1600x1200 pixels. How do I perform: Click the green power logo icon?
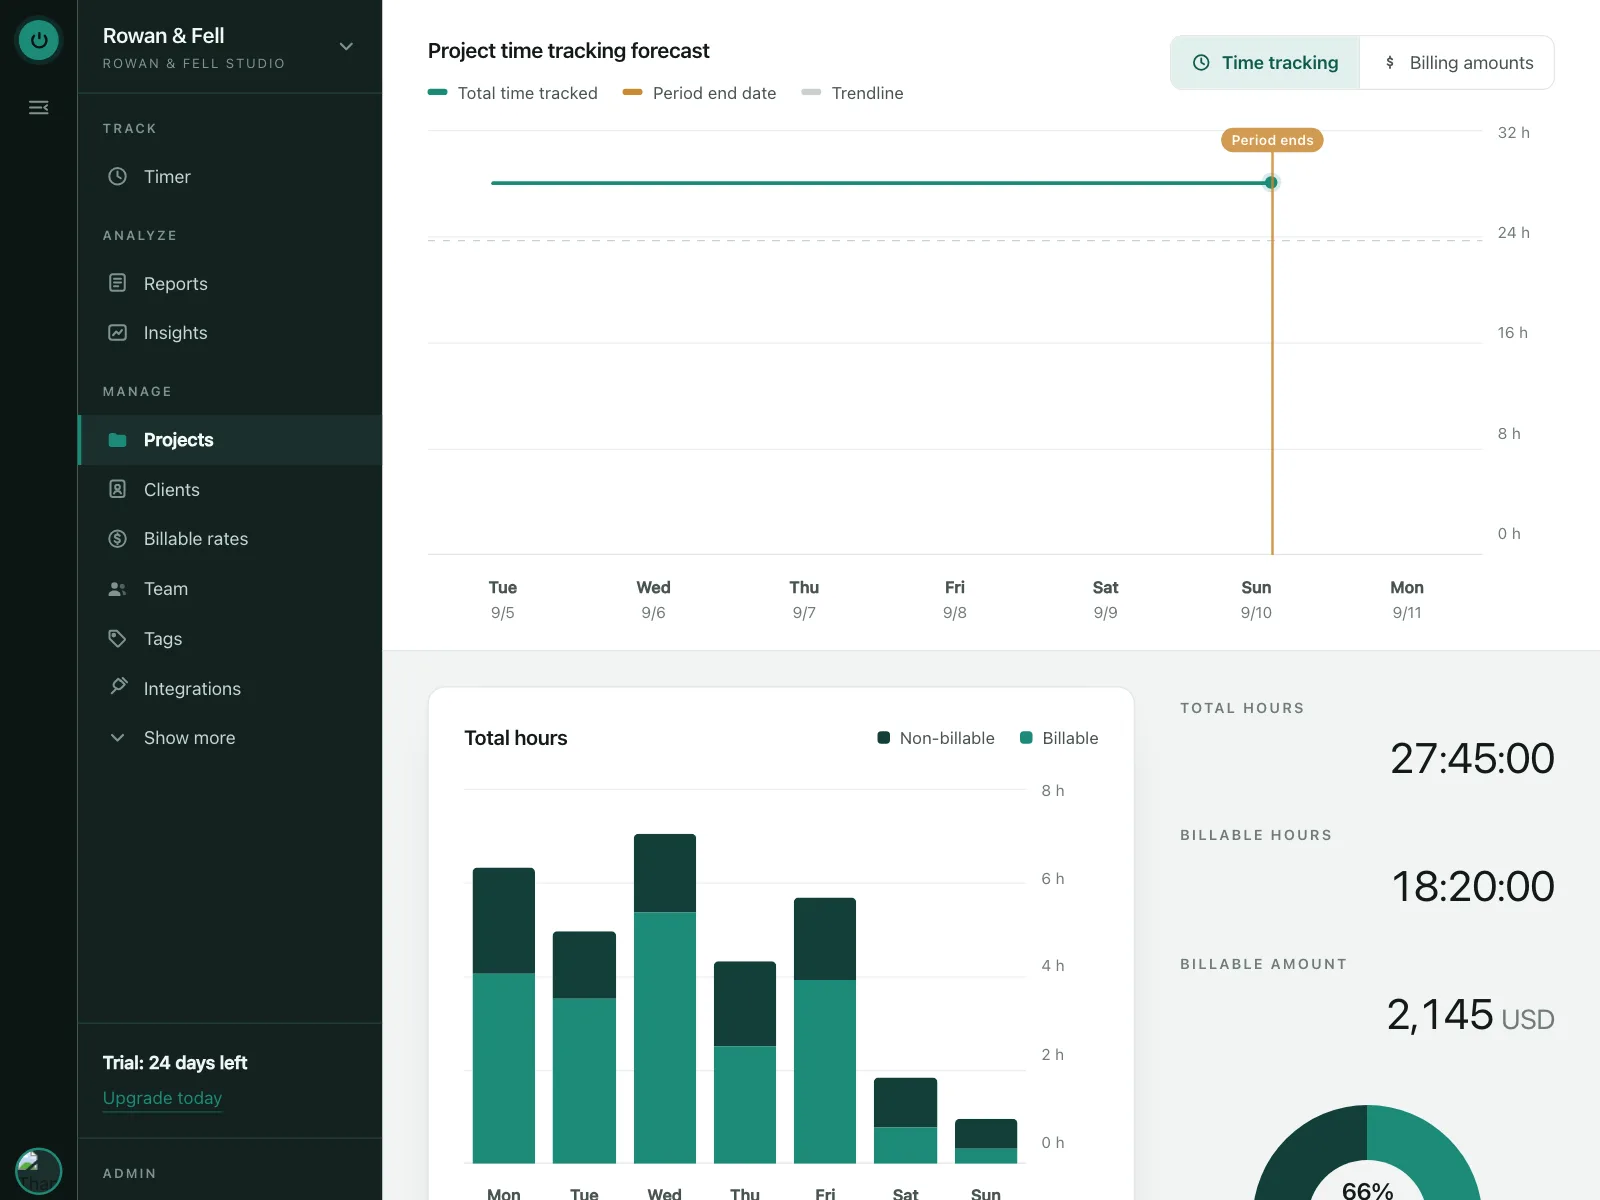[39, 40]
